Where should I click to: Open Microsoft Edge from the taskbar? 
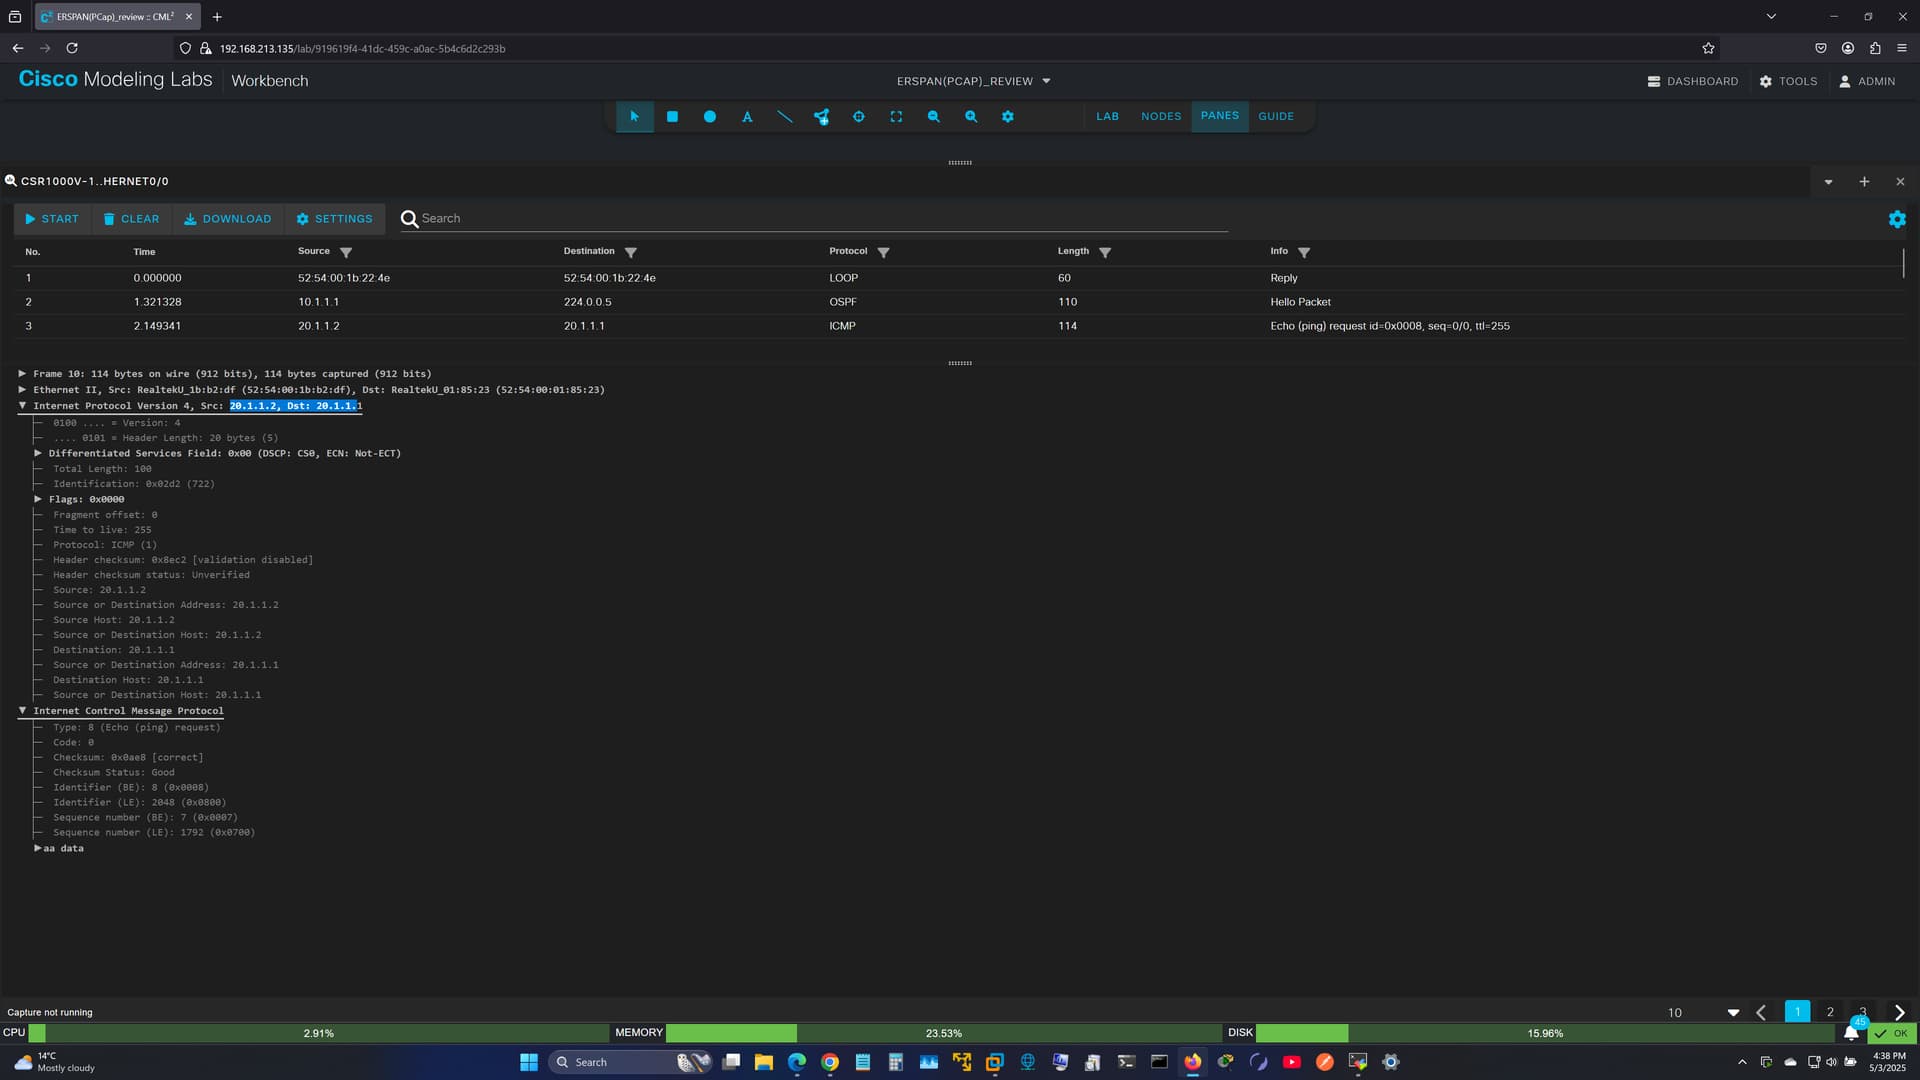click(x=797, y=1062)
